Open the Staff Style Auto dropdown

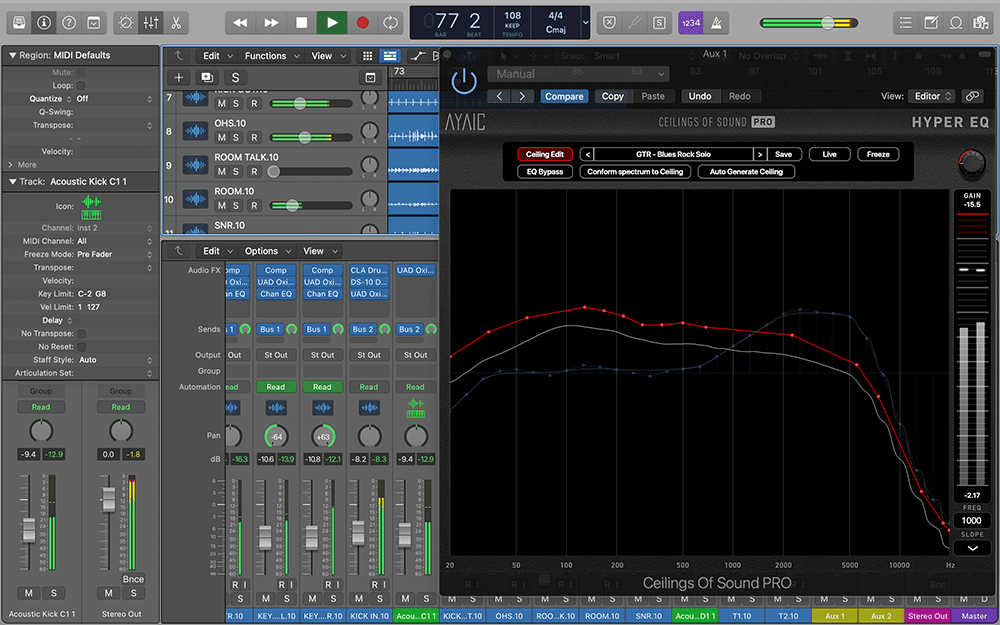pyautogui.click(x=115, y=360)
